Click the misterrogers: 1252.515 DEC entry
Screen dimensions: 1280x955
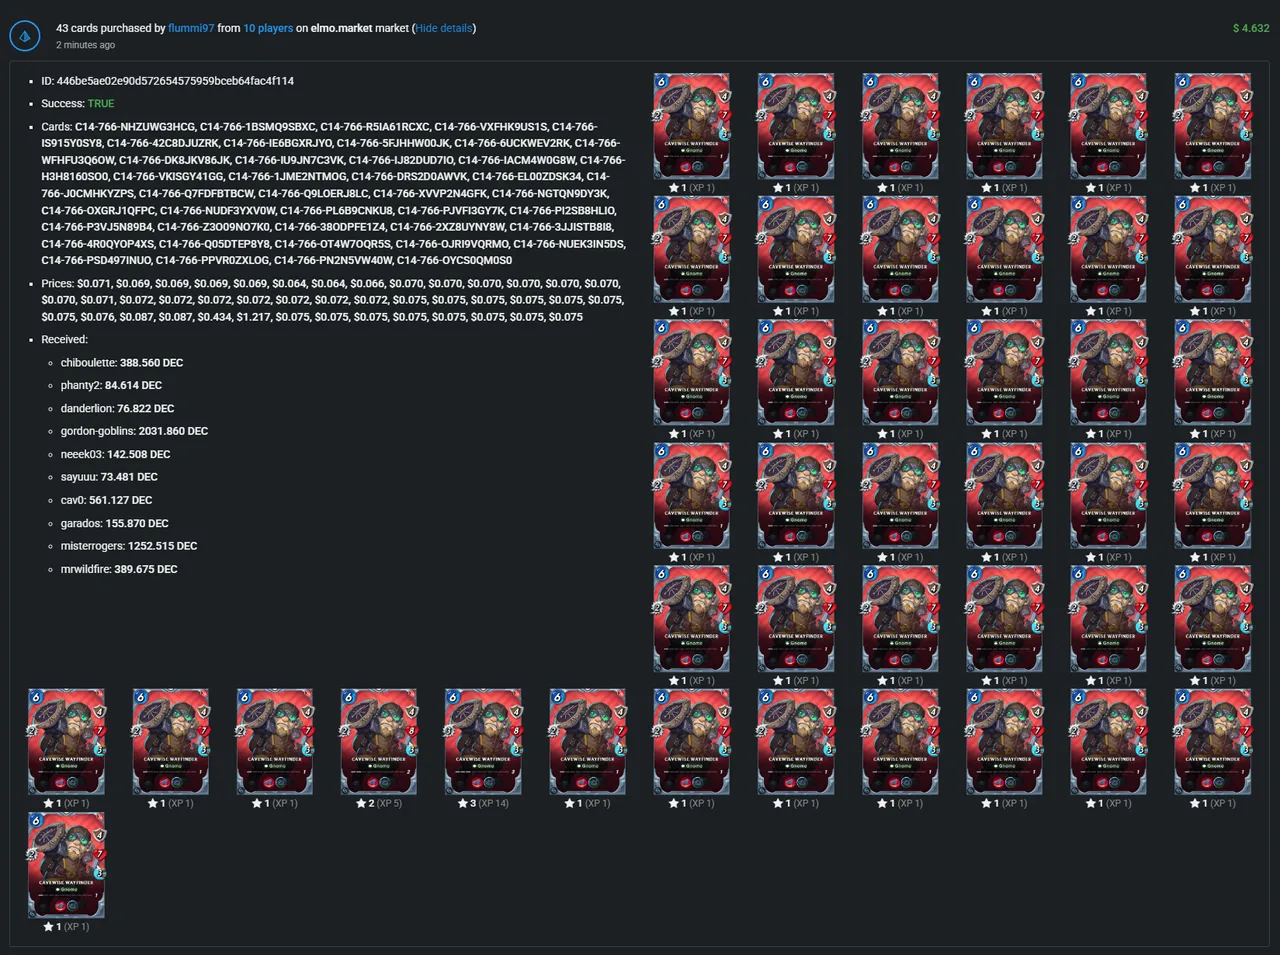click(x=129, y=547)
